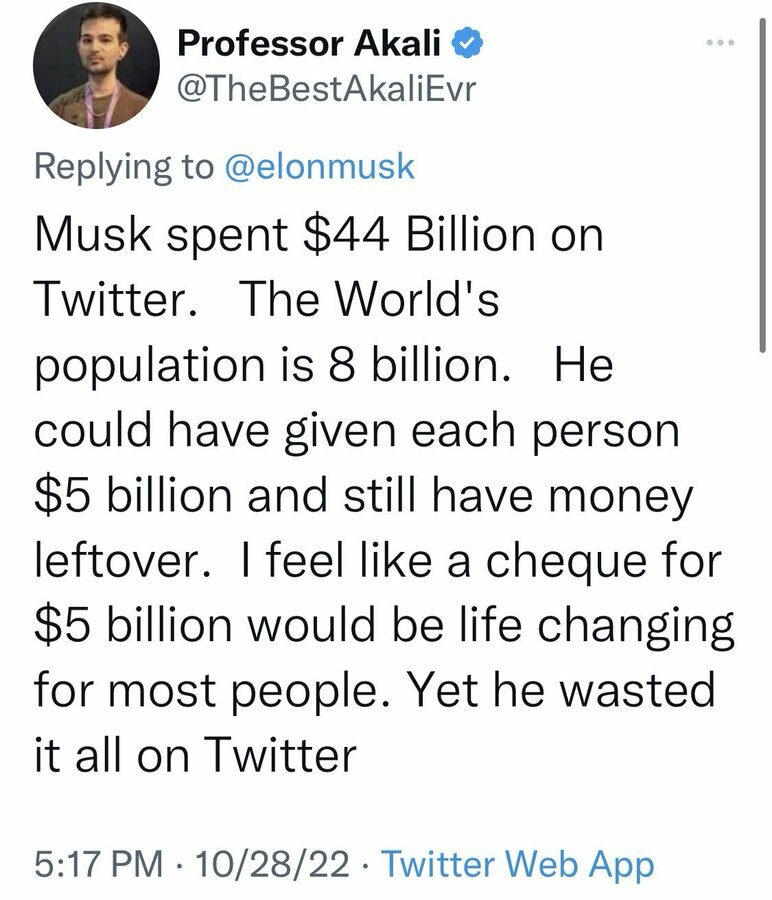Screen dimensions: 772x900
Task: Click the 5:17 PM timestamp
Action: pos(98,864)
